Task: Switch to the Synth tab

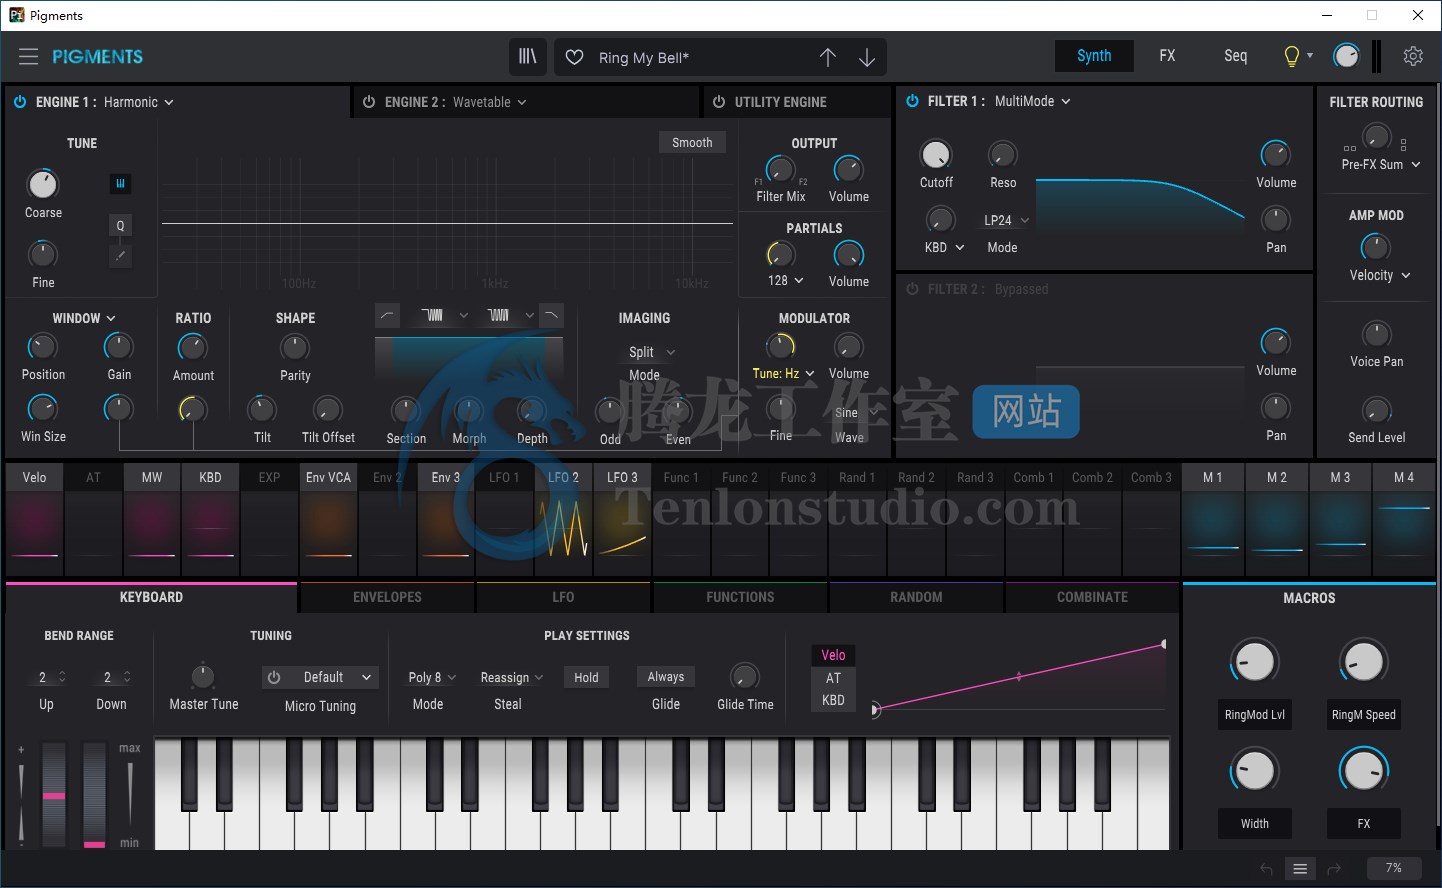Action: point(1094,56)
